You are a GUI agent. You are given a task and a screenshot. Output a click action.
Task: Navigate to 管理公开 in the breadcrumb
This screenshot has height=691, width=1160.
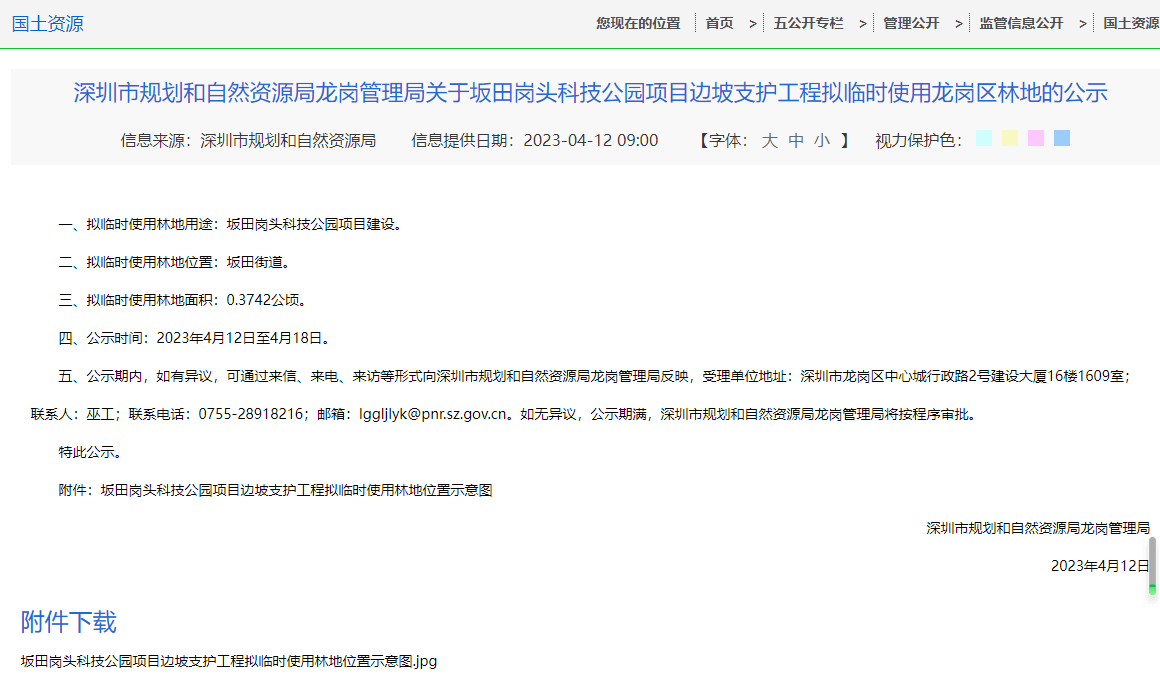pyautogui.click(x=911, y=23)
